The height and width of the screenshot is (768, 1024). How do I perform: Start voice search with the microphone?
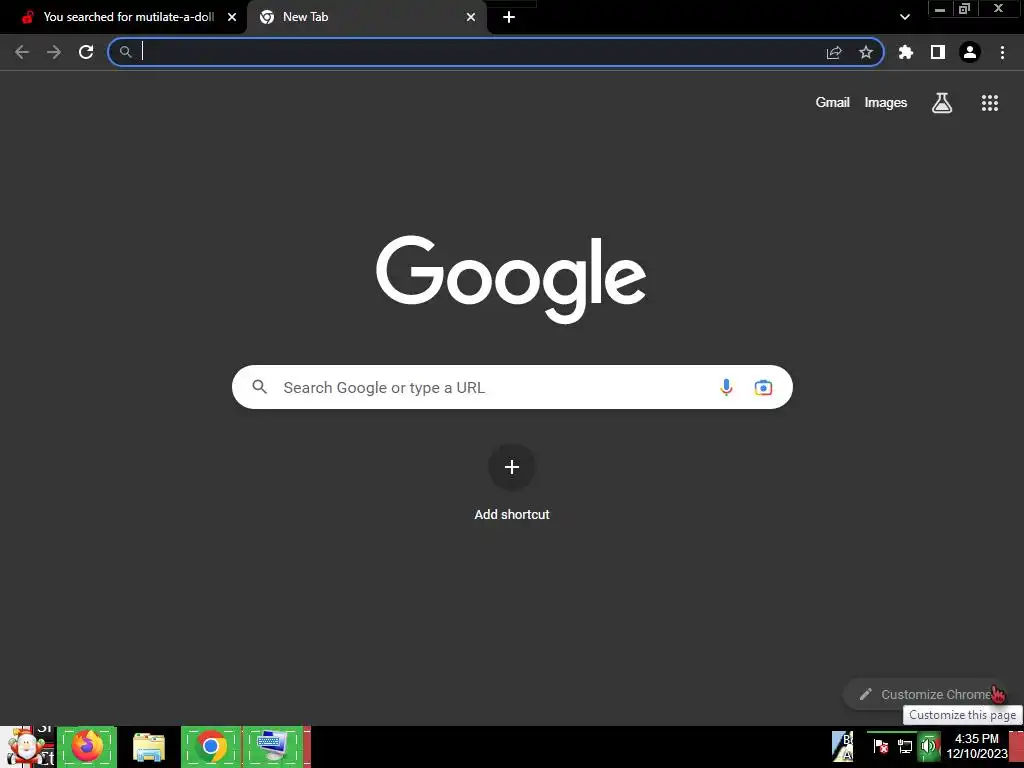(x=726, y=387)
